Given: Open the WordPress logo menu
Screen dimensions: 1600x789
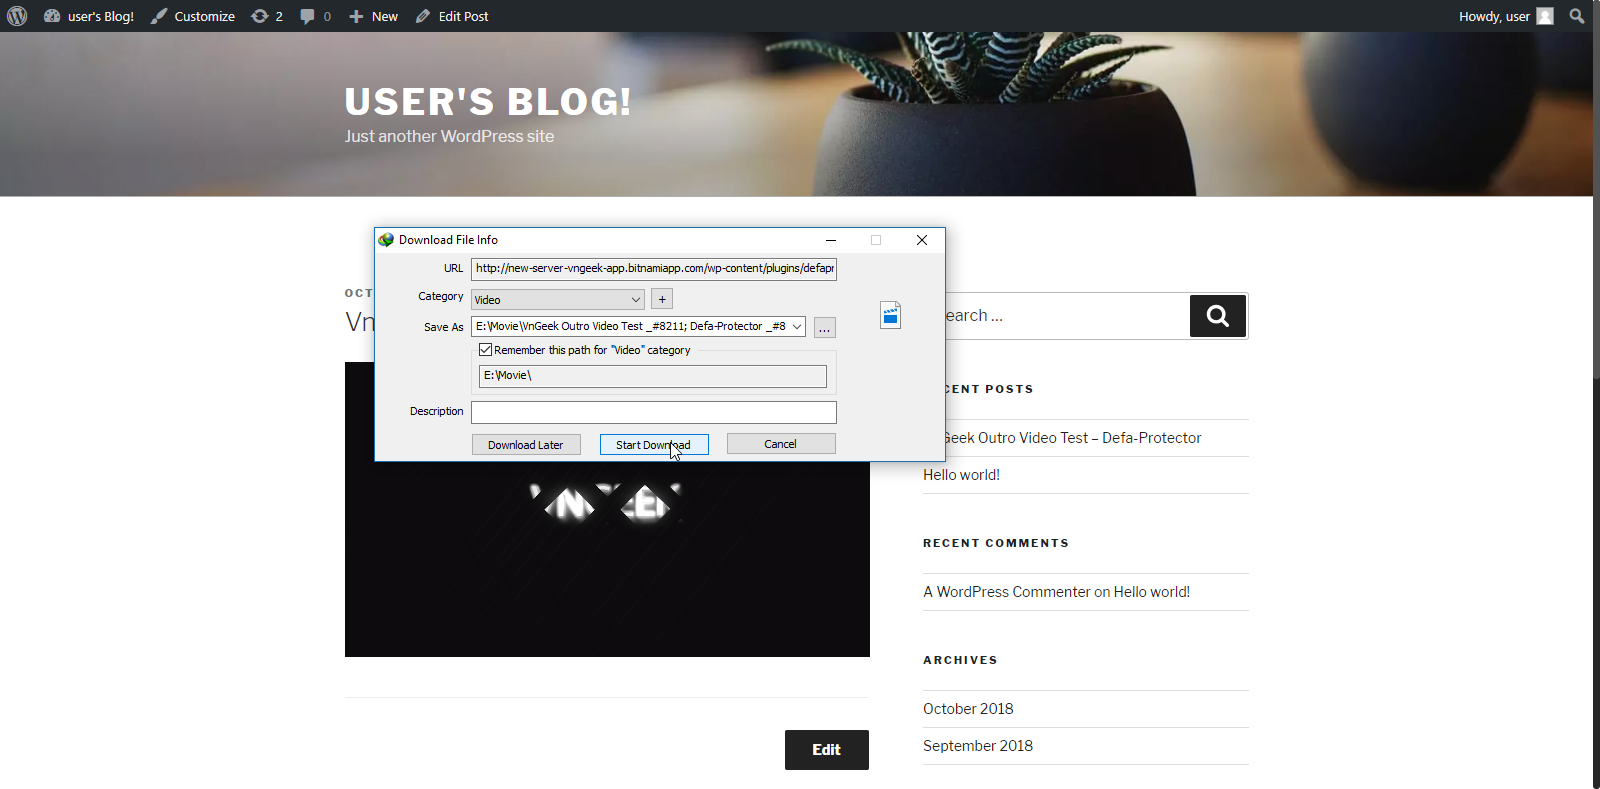Looking at the screenshot, I should tap(17, 16).
